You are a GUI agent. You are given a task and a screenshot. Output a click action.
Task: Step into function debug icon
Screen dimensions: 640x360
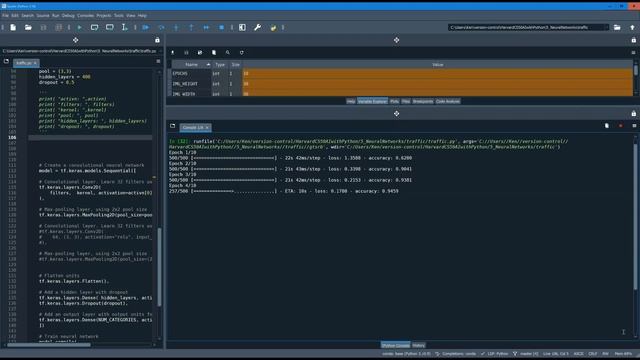click(176, 27)
